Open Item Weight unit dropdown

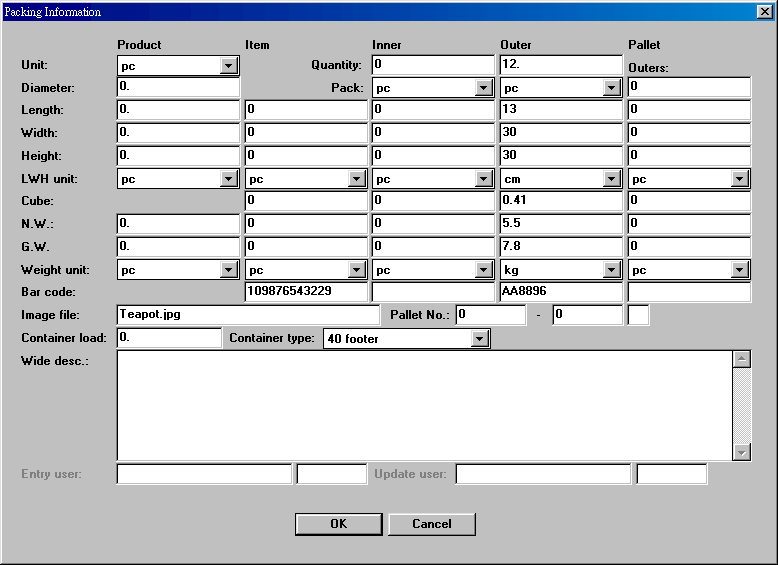click(357, 271)
